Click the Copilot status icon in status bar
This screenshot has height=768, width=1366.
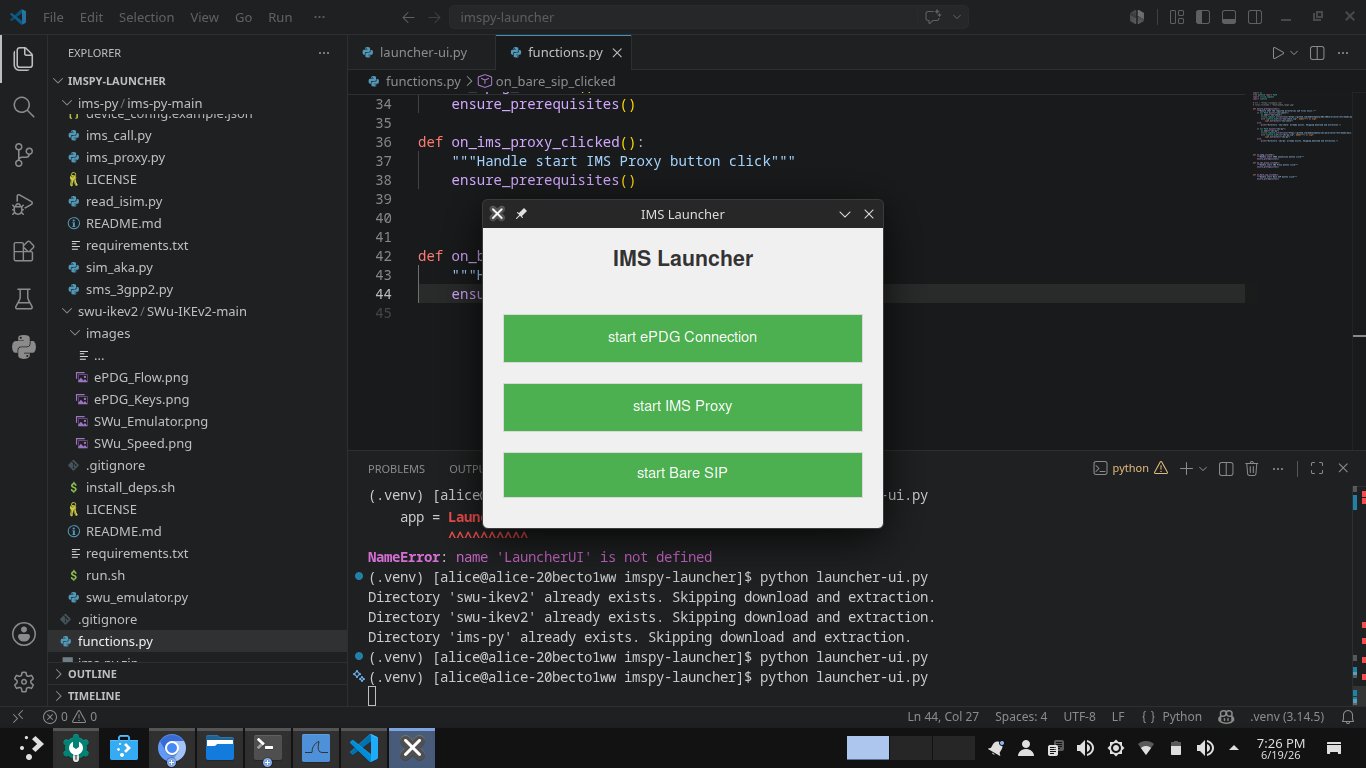pyautogui.click(x=1224, y=717)
